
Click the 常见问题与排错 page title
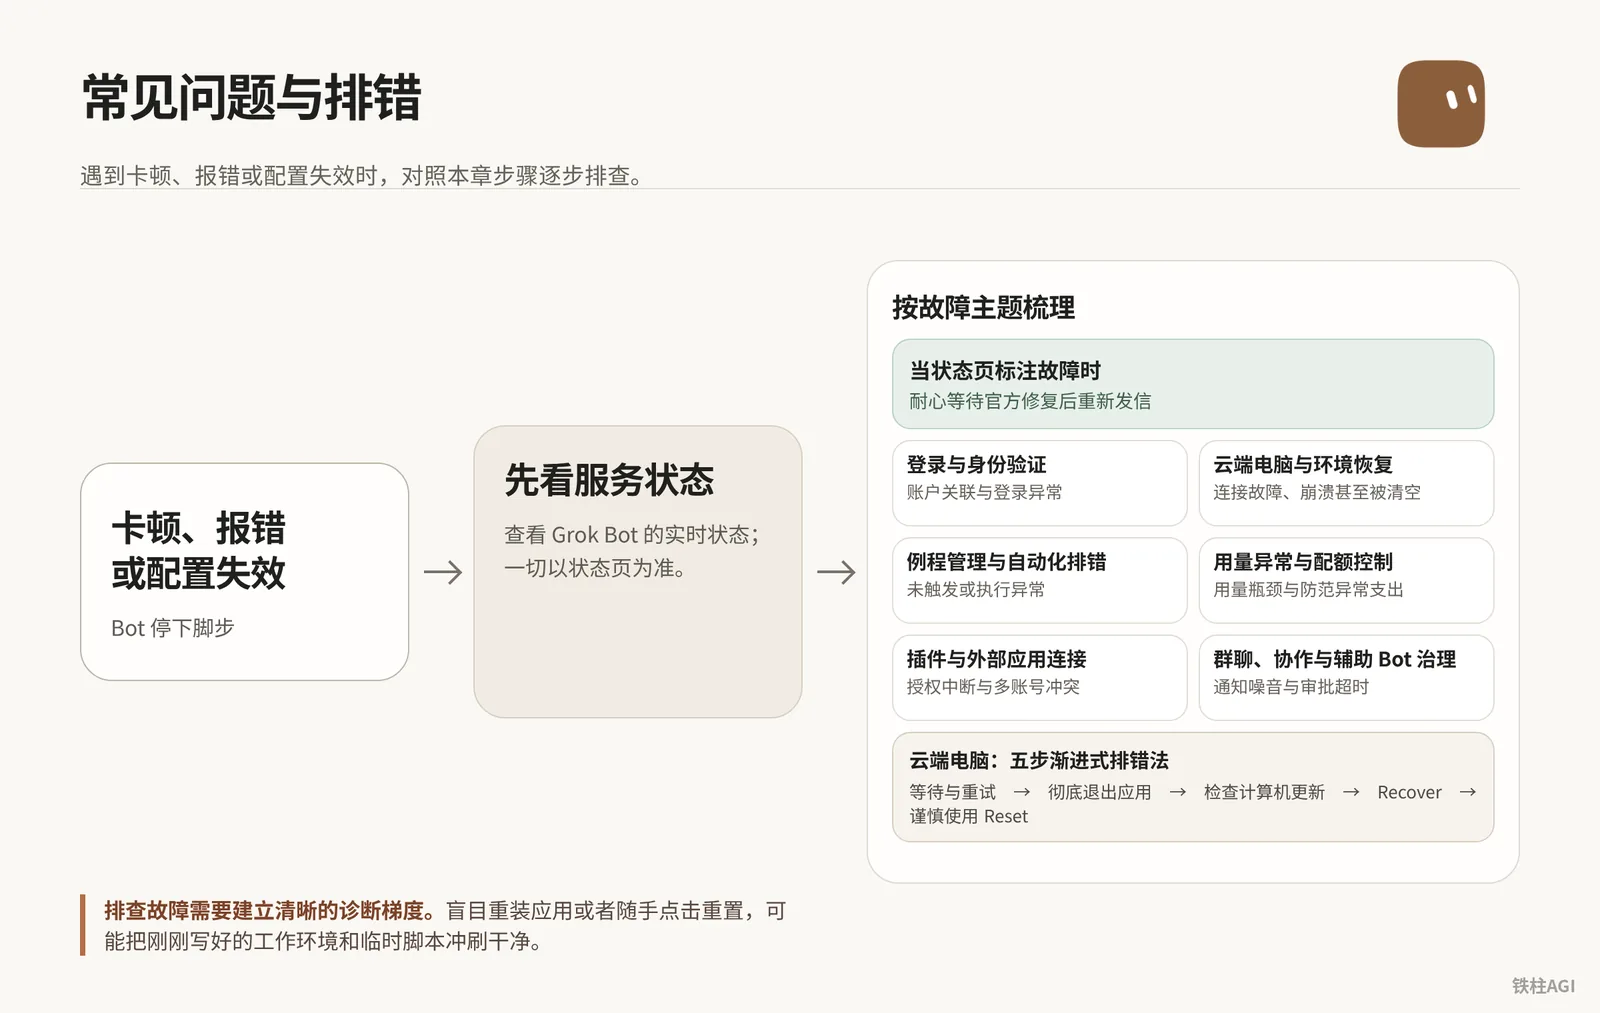(x=251, y=98)
